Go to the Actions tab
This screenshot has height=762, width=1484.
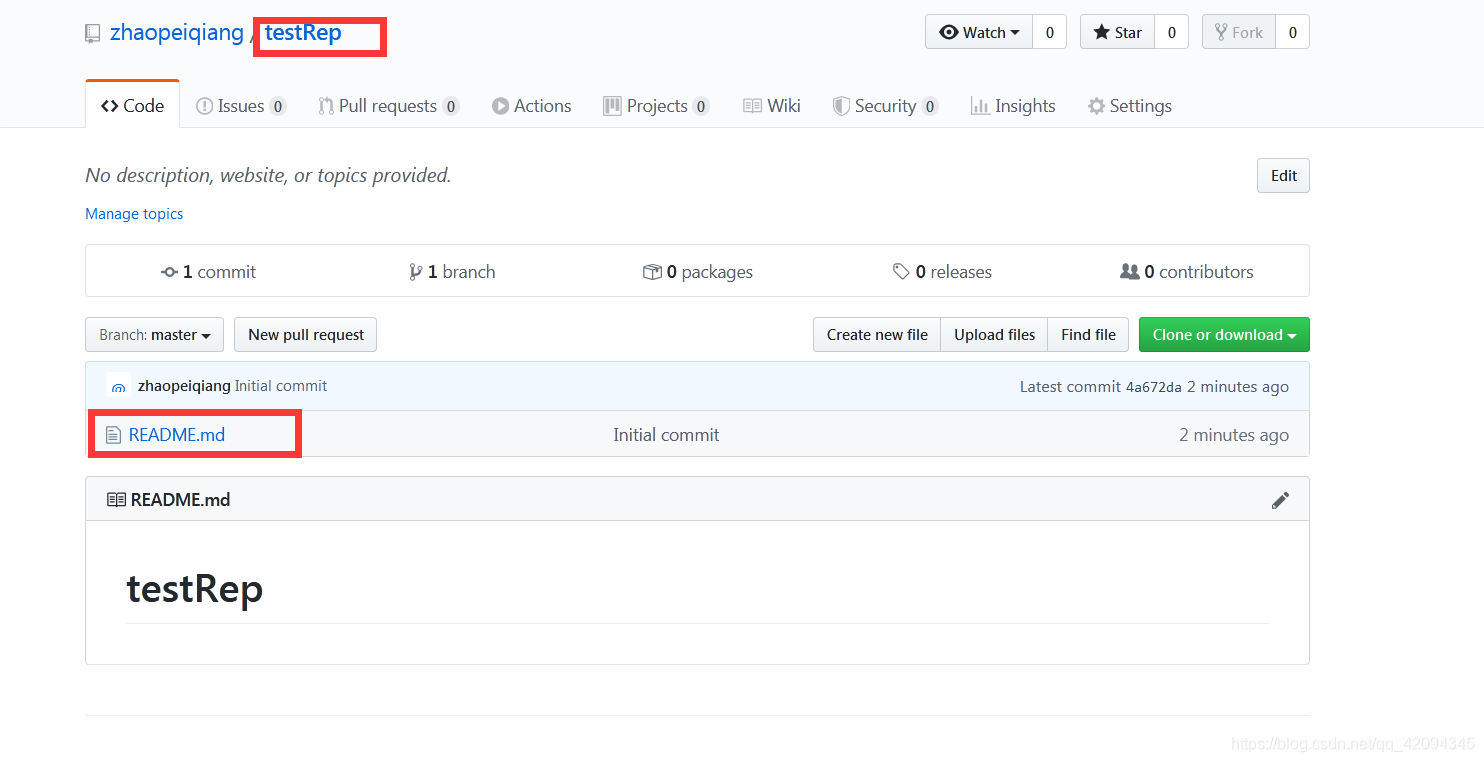(x=532, y=106)
